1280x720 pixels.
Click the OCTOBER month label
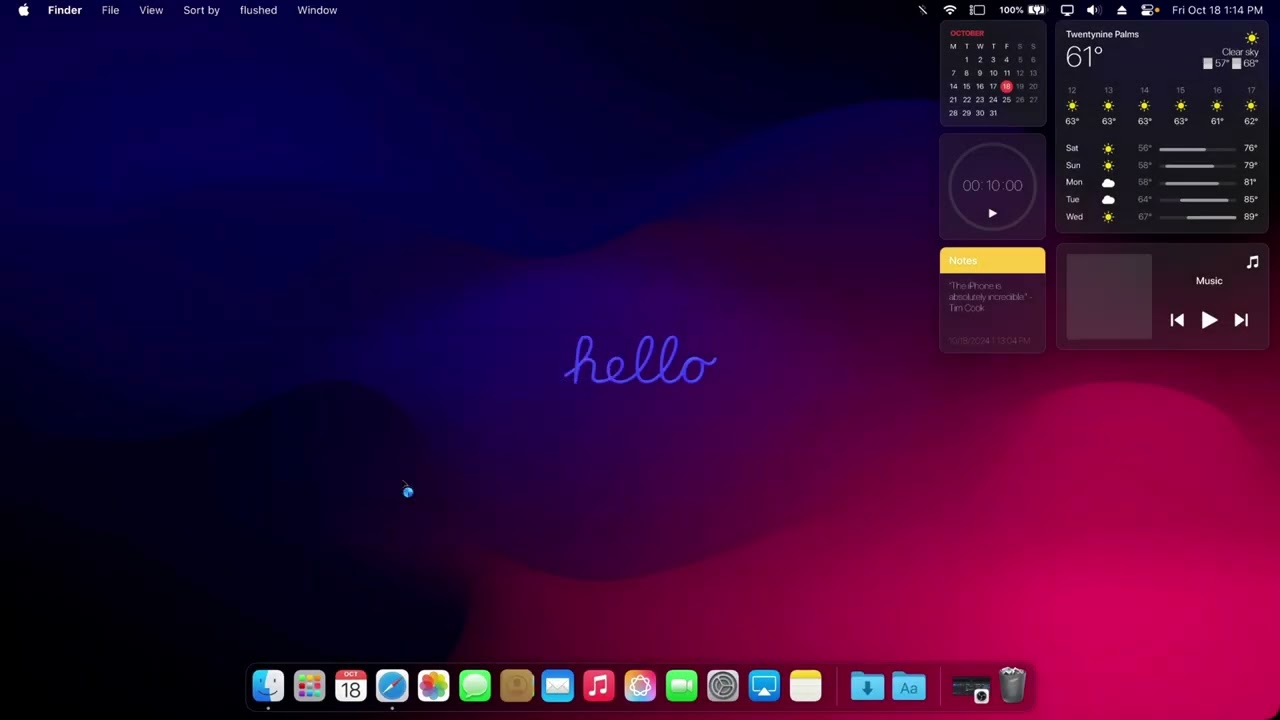pyautogui.click(x=967, y=33)
